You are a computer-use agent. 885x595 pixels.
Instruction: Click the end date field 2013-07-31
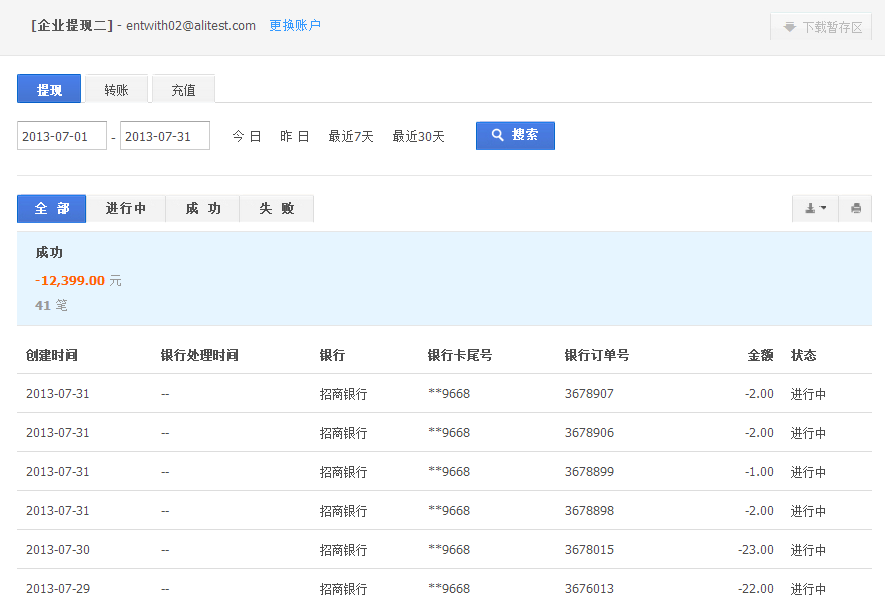(165, 136)
